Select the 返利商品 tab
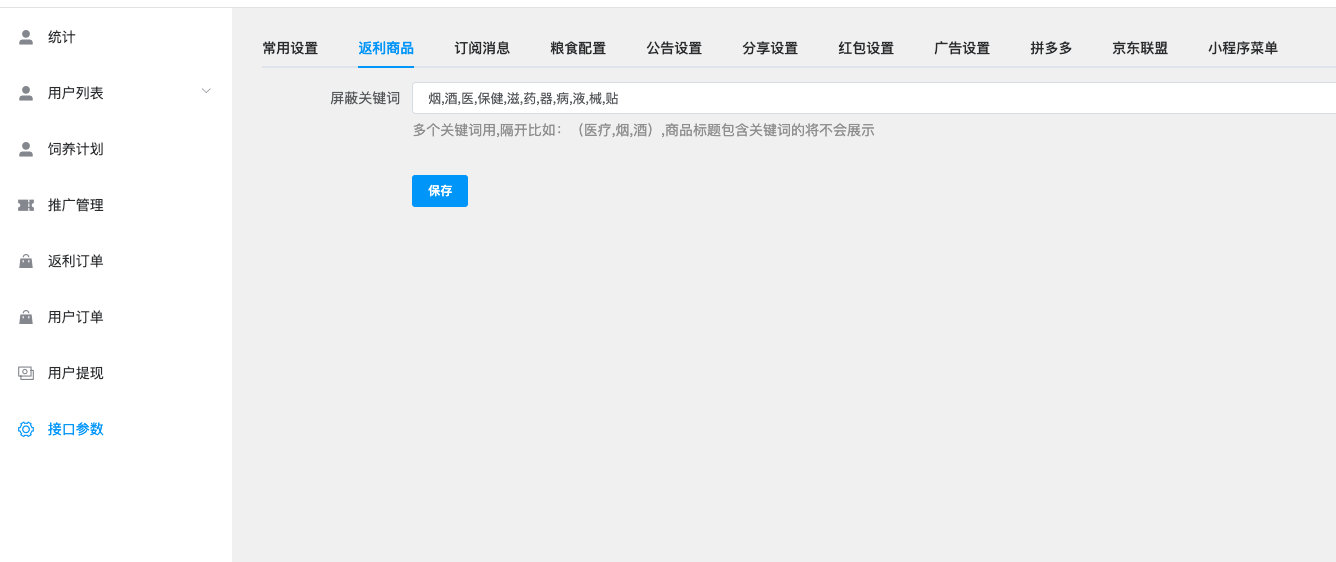The height and width of the screenshot is (562, 1336). coord(386,48)
